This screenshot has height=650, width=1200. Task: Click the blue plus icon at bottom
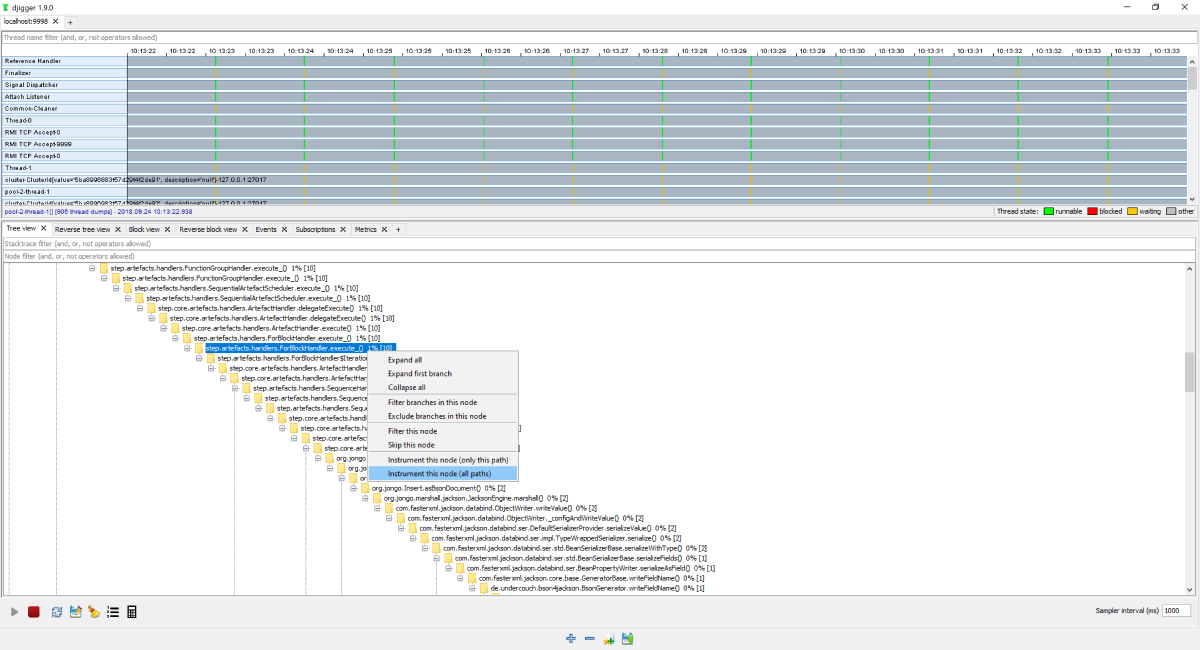click(571, 639)
